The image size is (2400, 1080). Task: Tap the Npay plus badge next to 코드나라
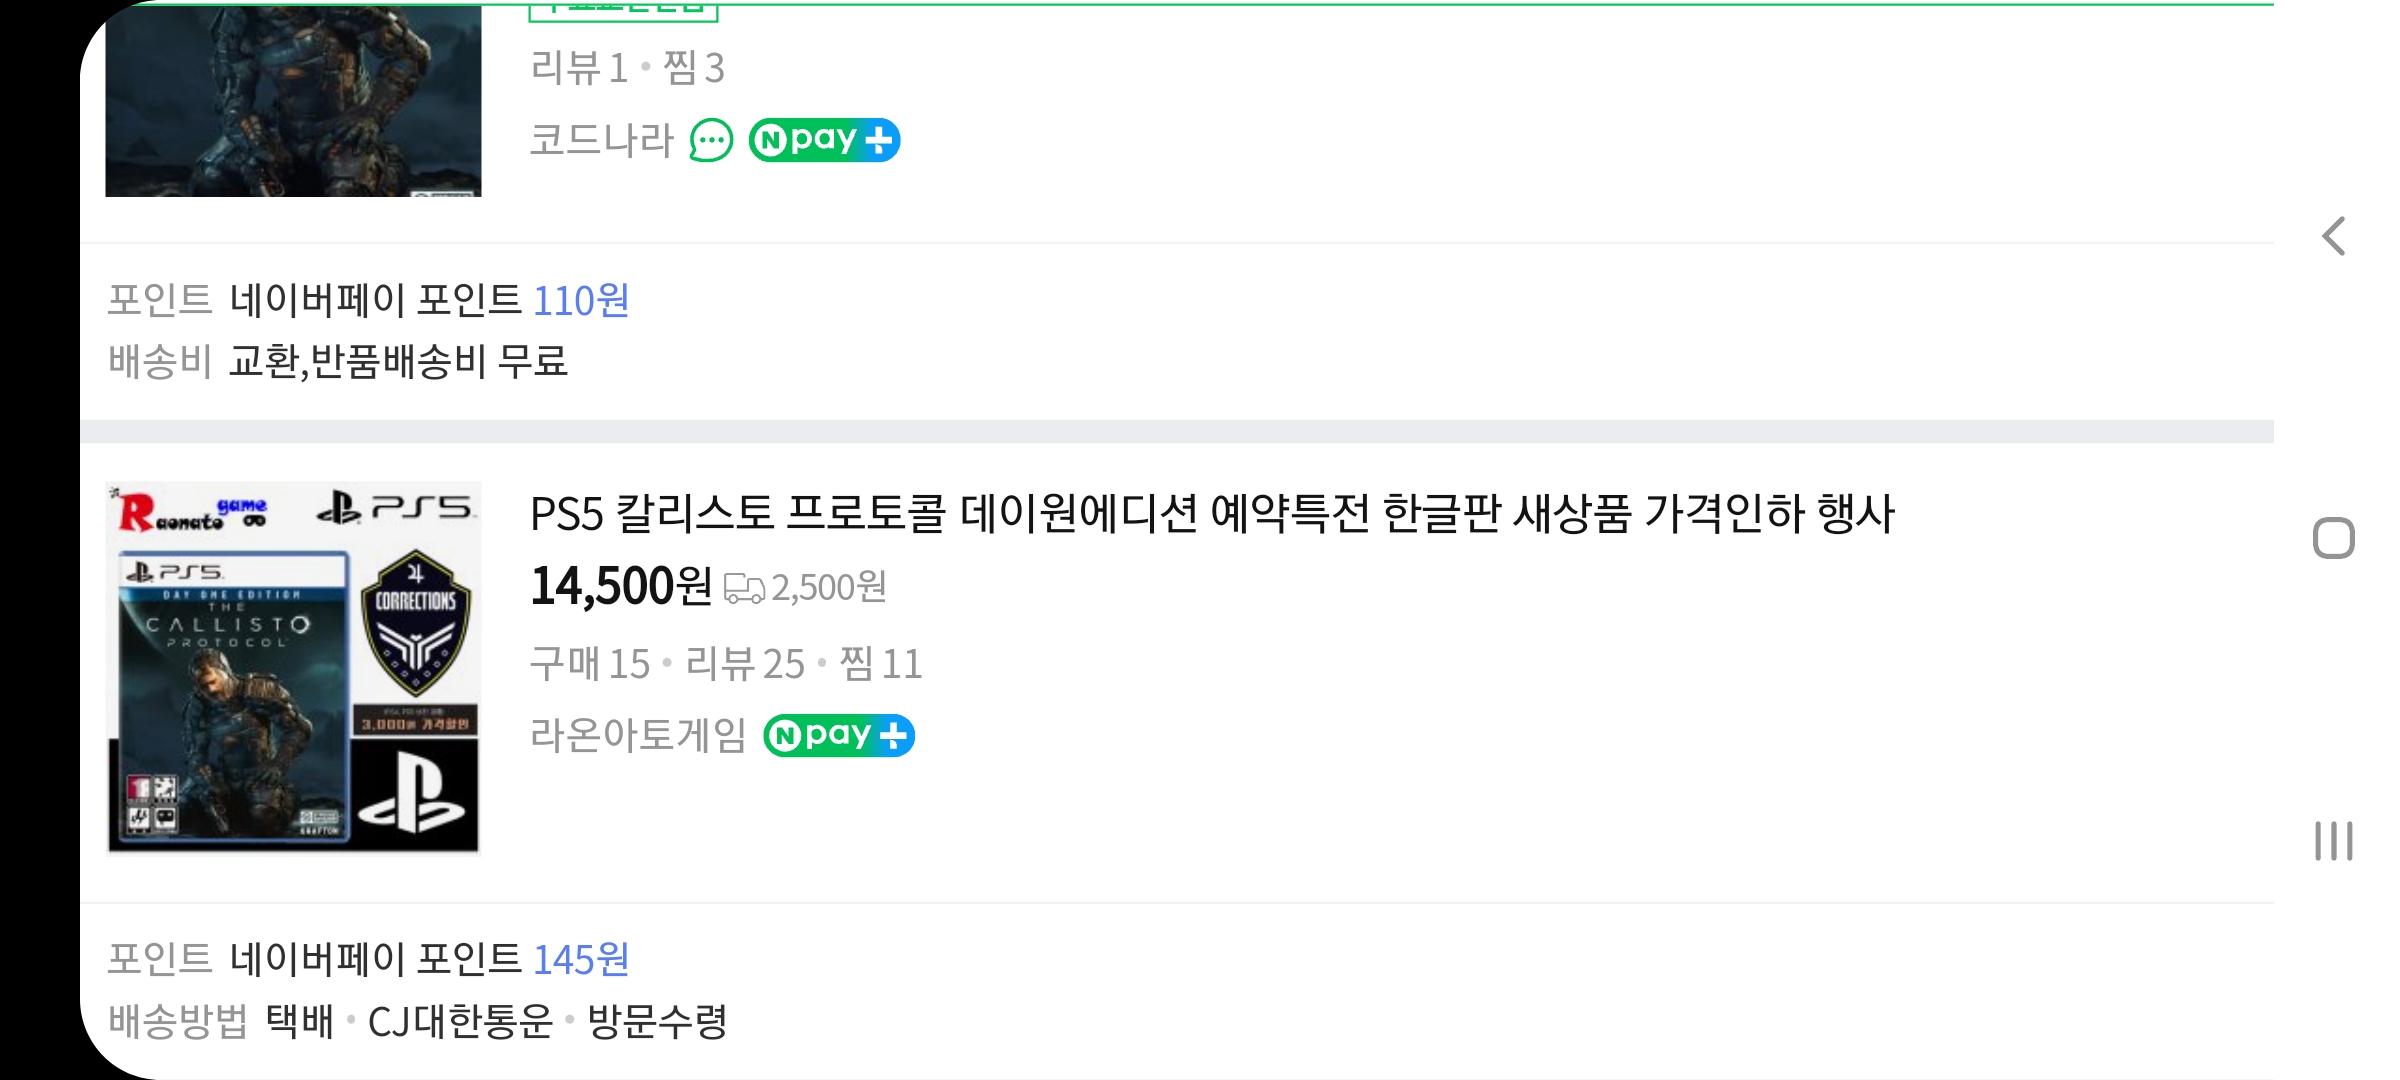tap(824, 140)
